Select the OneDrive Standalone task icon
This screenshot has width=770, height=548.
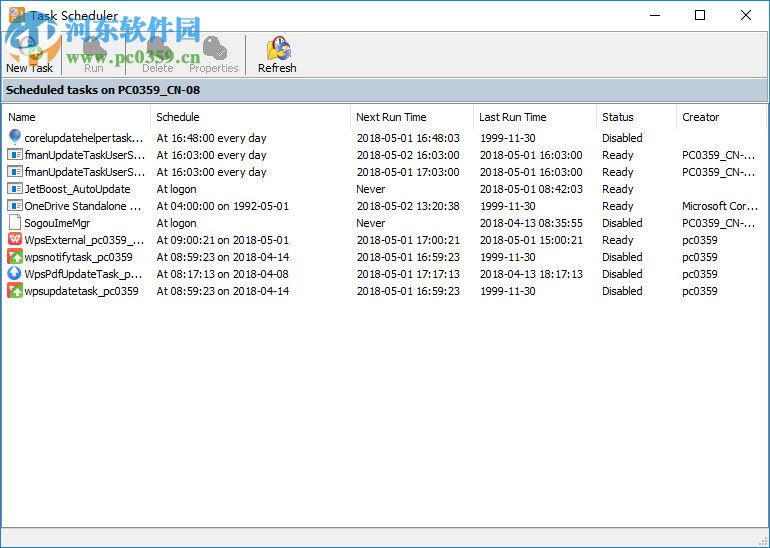[15, 206]
